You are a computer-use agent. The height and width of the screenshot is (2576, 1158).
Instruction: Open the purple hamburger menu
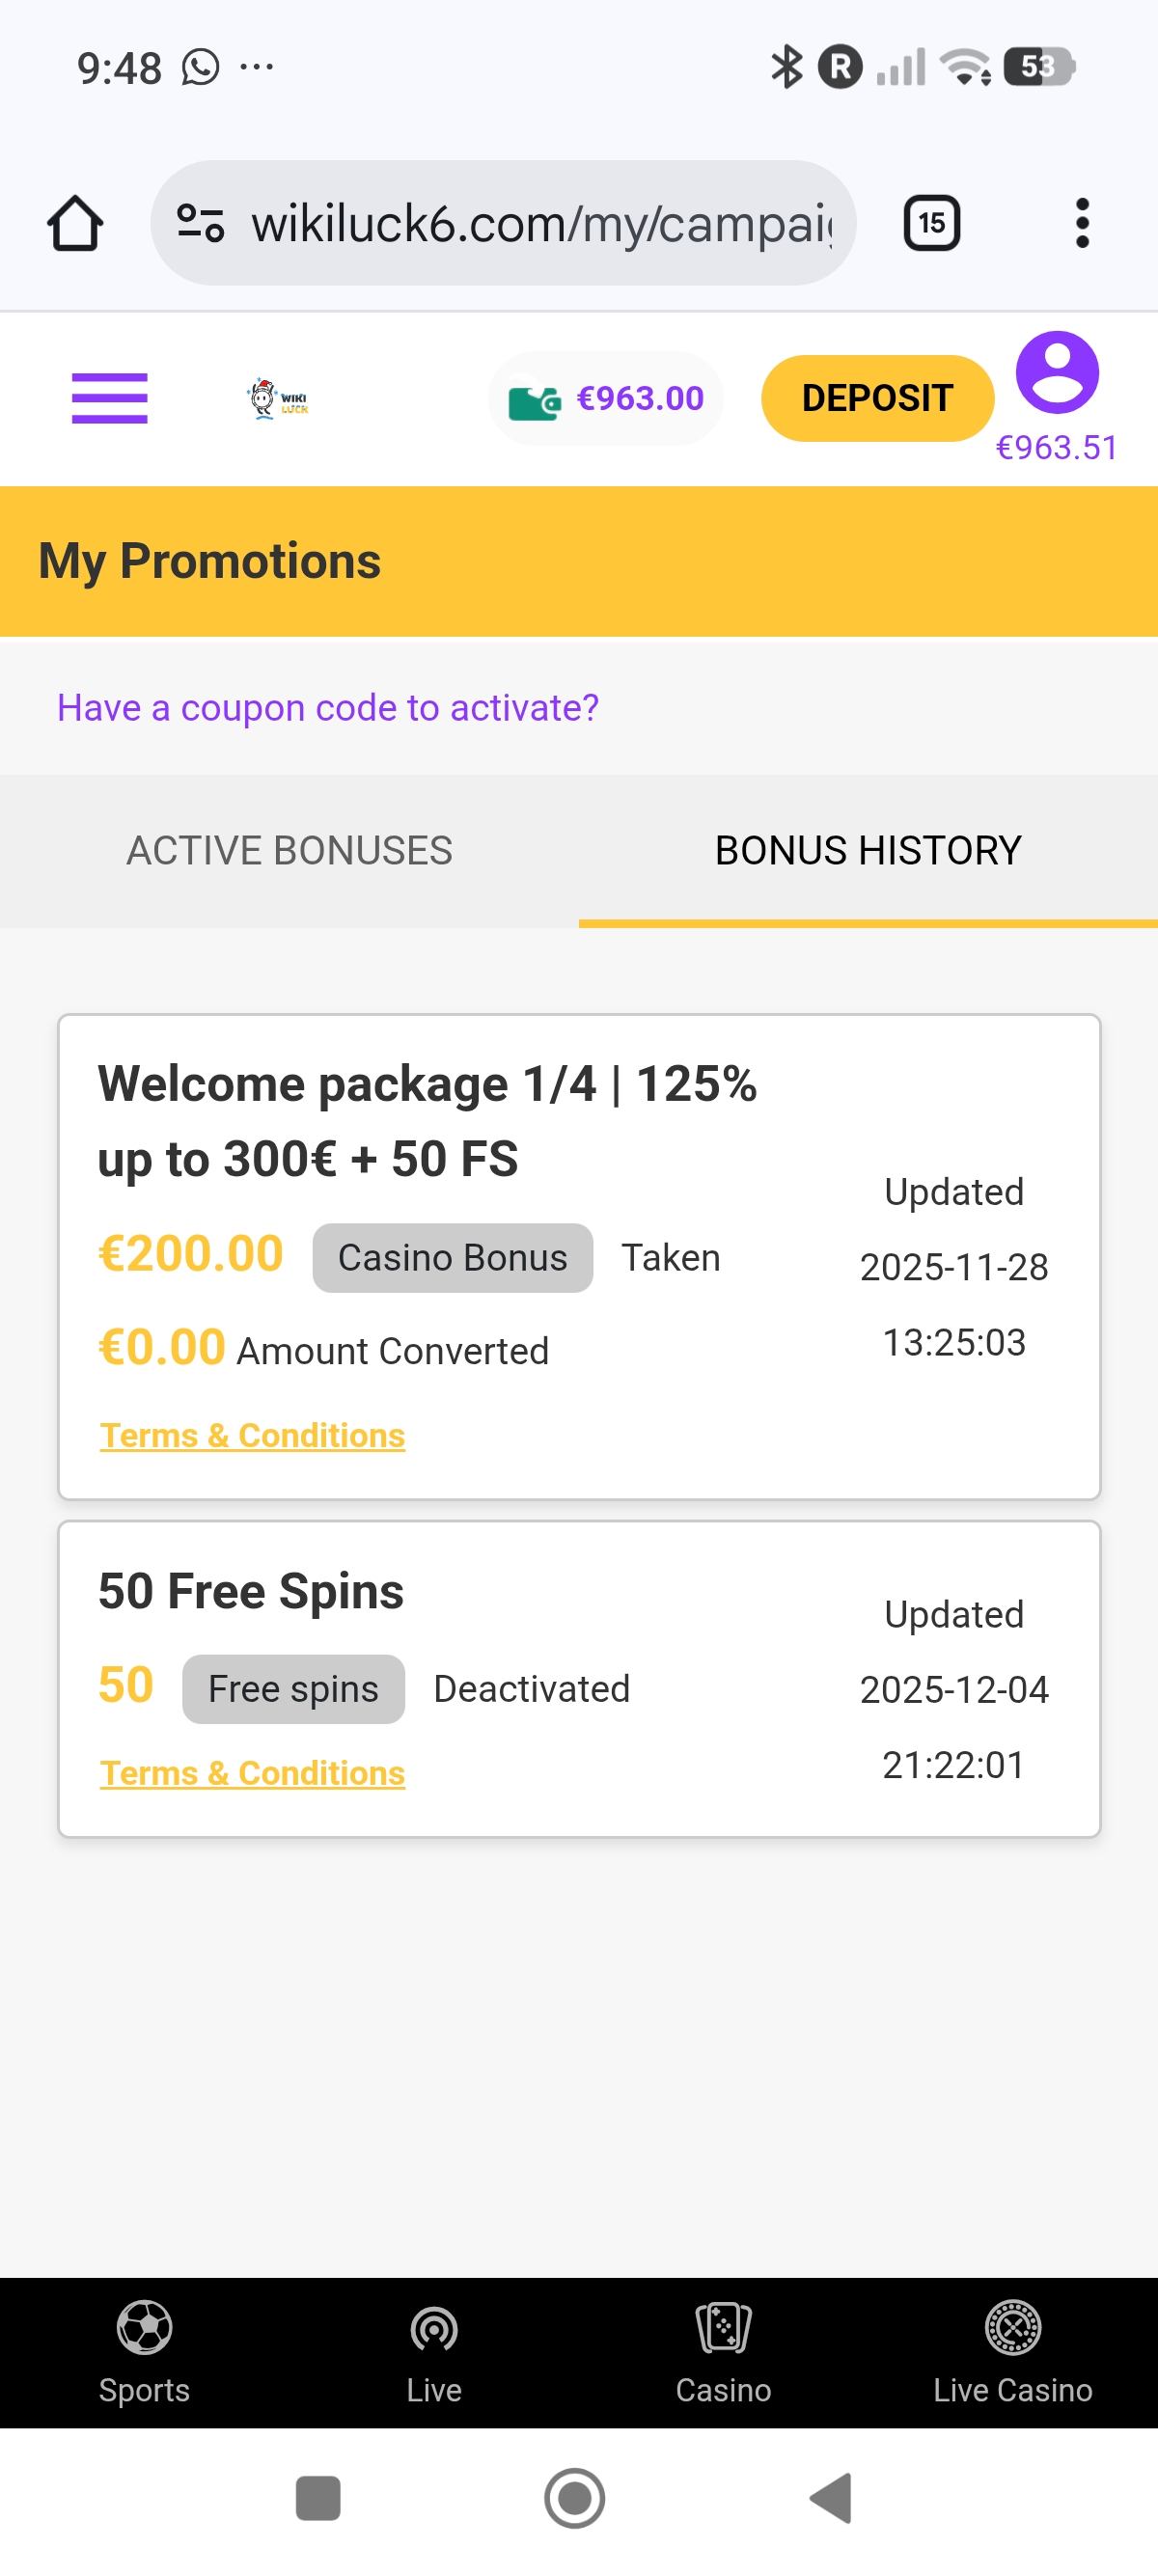(109, 398)
